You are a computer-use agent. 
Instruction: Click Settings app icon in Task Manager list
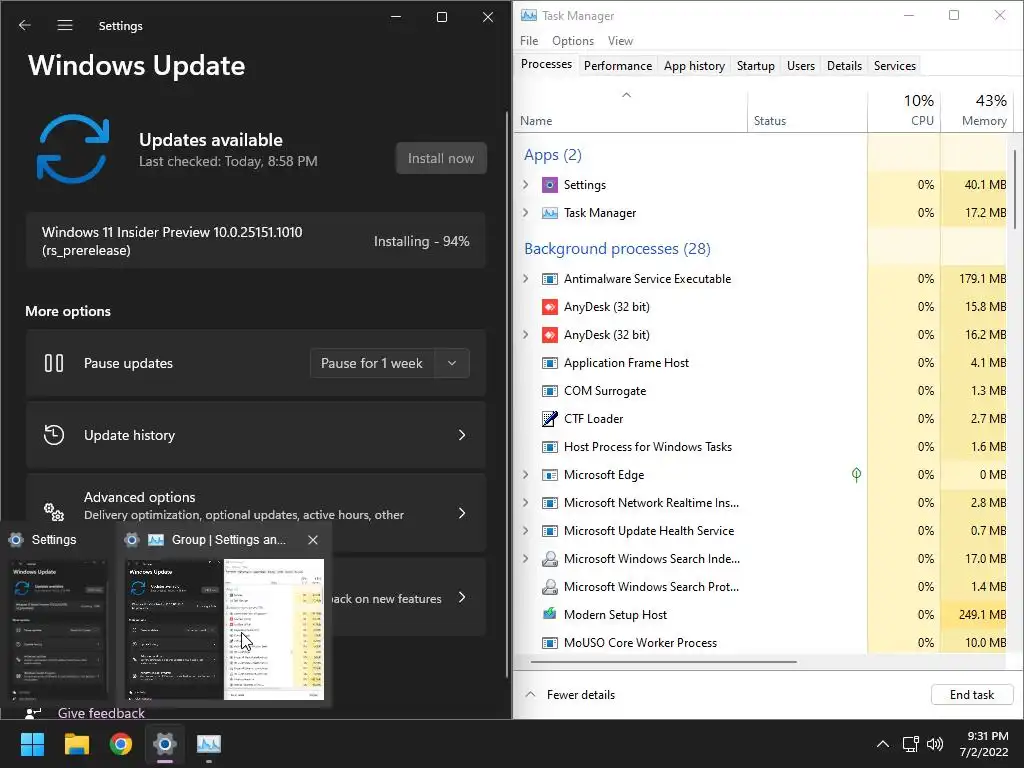pos(550,185)
